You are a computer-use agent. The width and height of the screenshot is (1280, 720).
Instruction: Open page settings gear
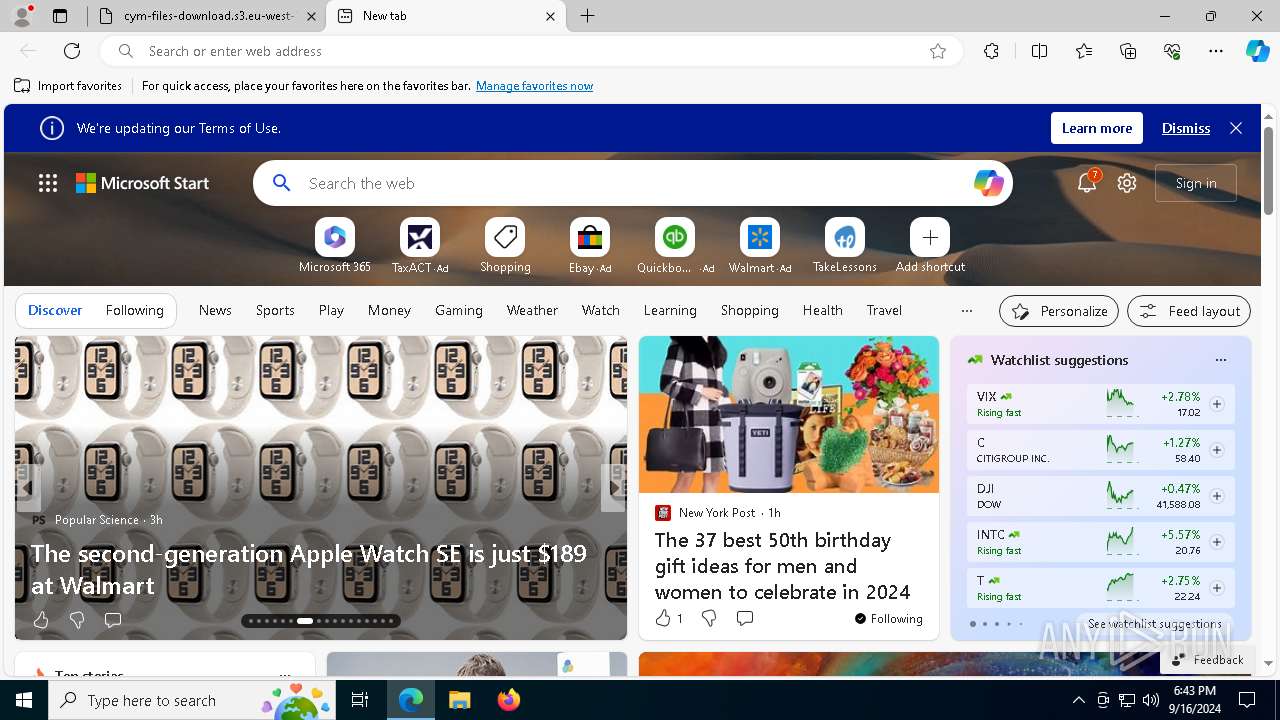click(1127, 183)
